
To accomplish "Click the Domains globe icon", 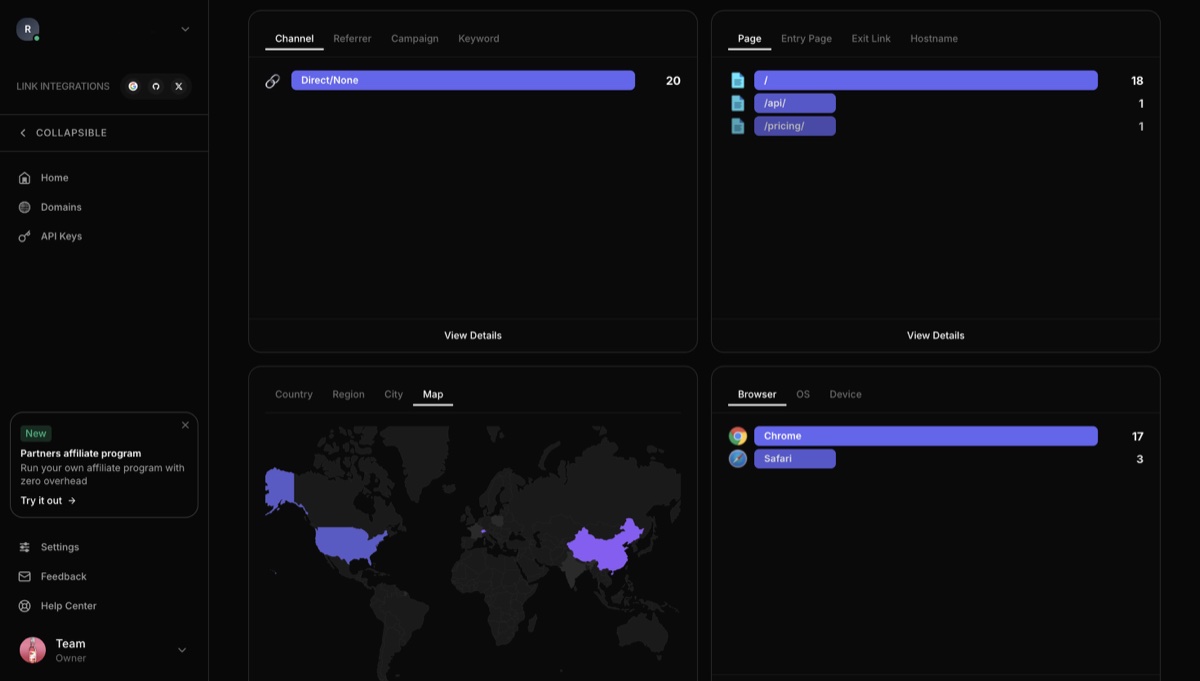I will coord(24,207).
